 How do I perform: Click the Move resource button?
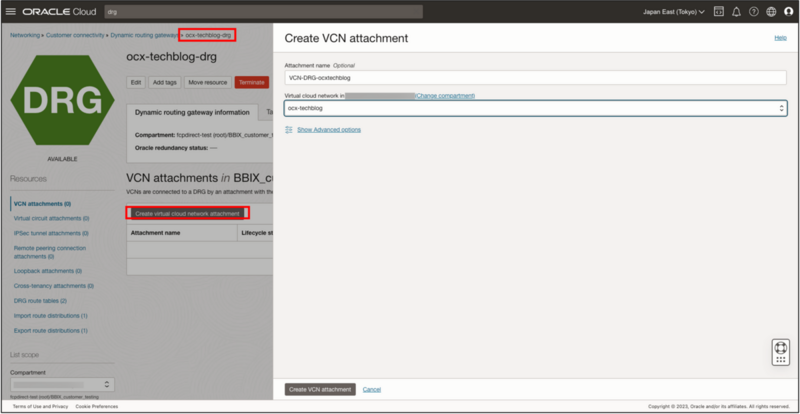click(x=208, y=82)
